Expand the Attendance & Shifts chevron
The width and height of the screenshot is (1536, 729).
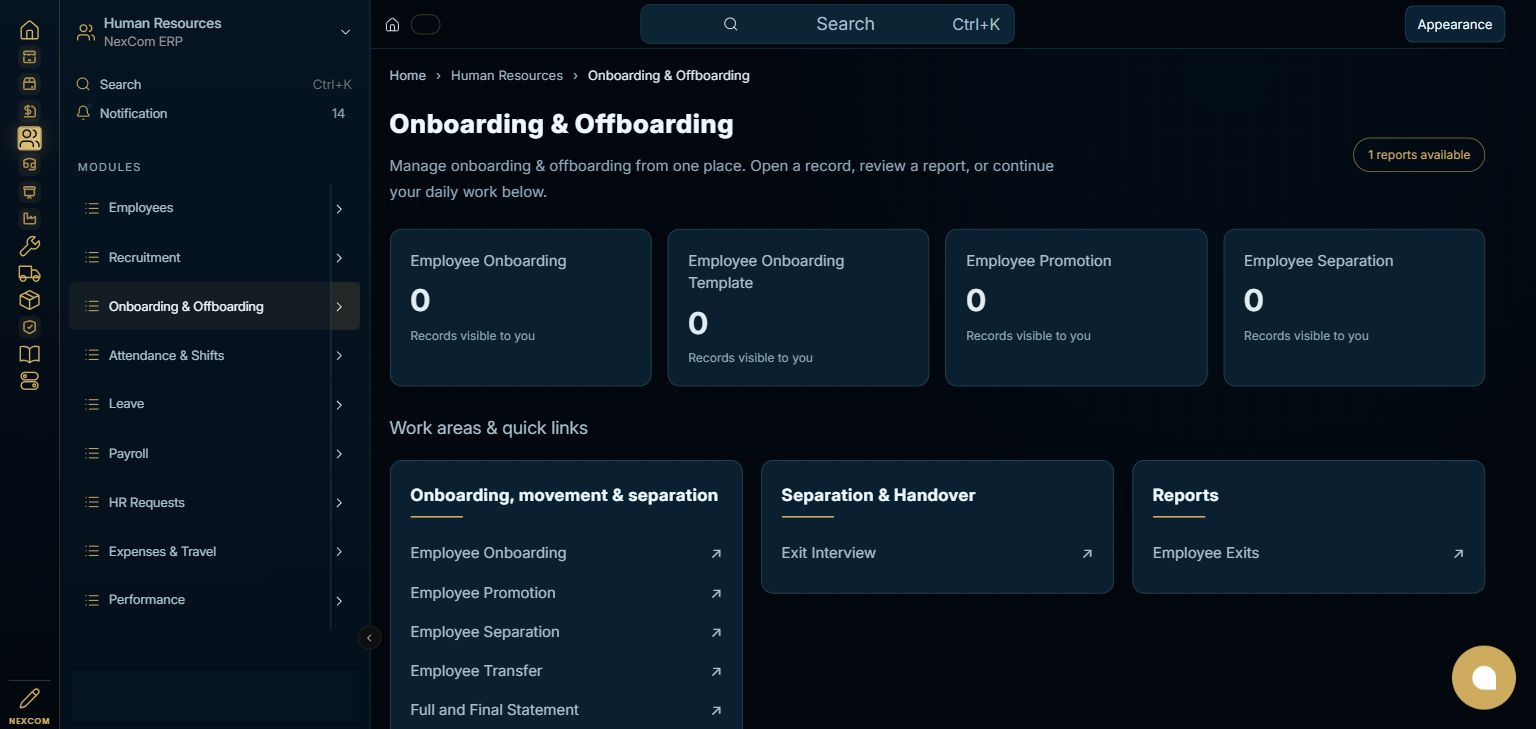coord(339,356)
